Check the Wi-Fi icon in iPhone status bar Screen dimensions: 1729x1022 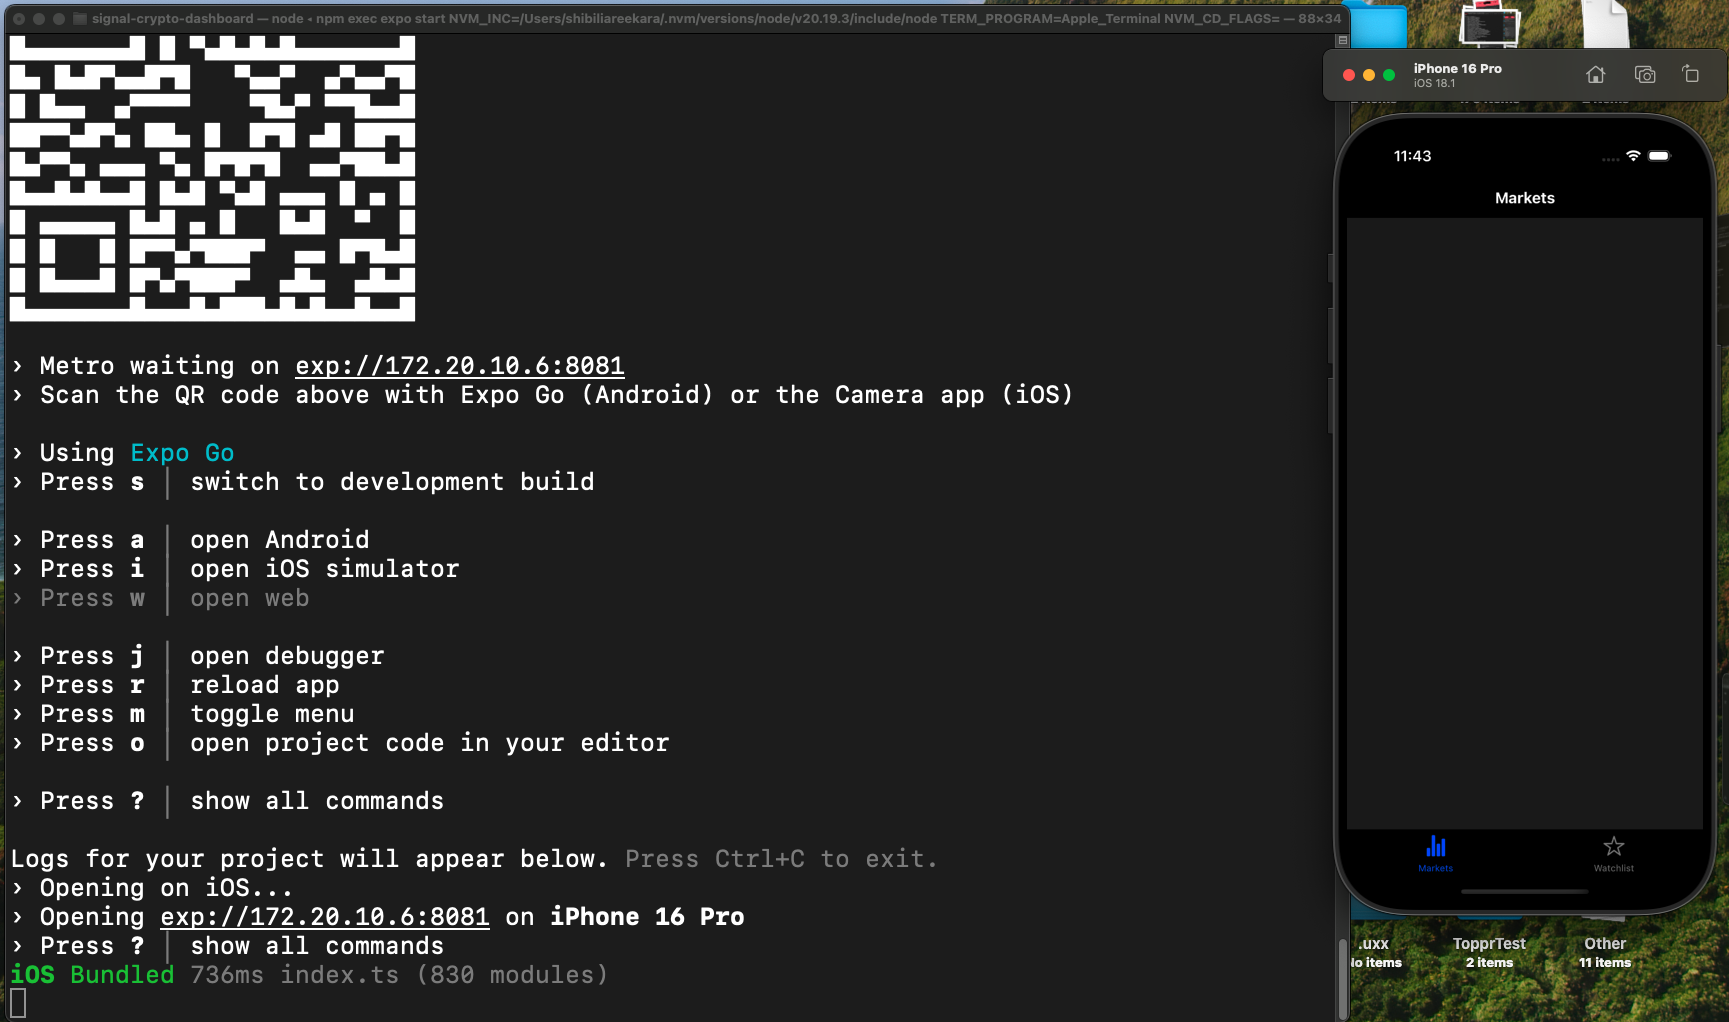1633,156
